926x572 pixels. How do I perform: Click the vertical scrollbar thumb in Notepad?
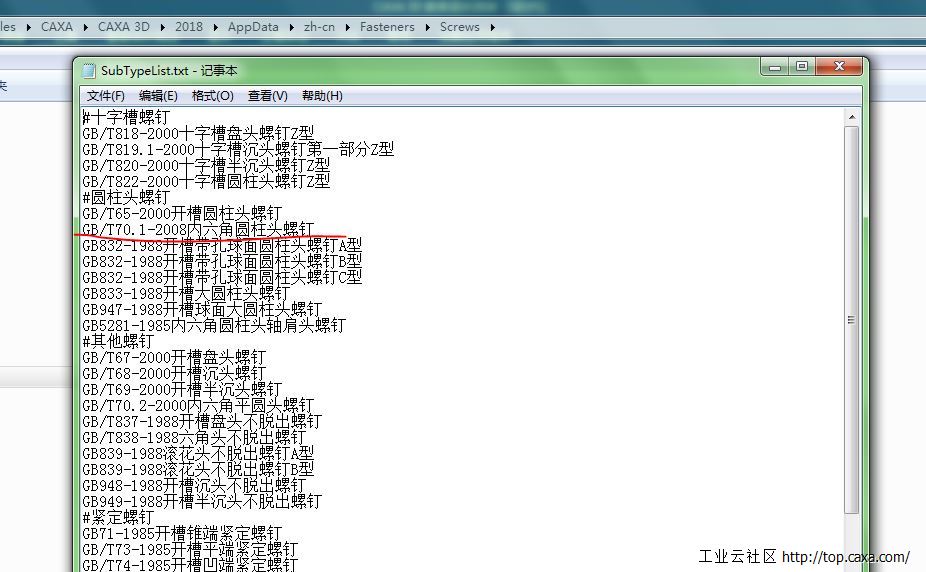coord(852,319)
